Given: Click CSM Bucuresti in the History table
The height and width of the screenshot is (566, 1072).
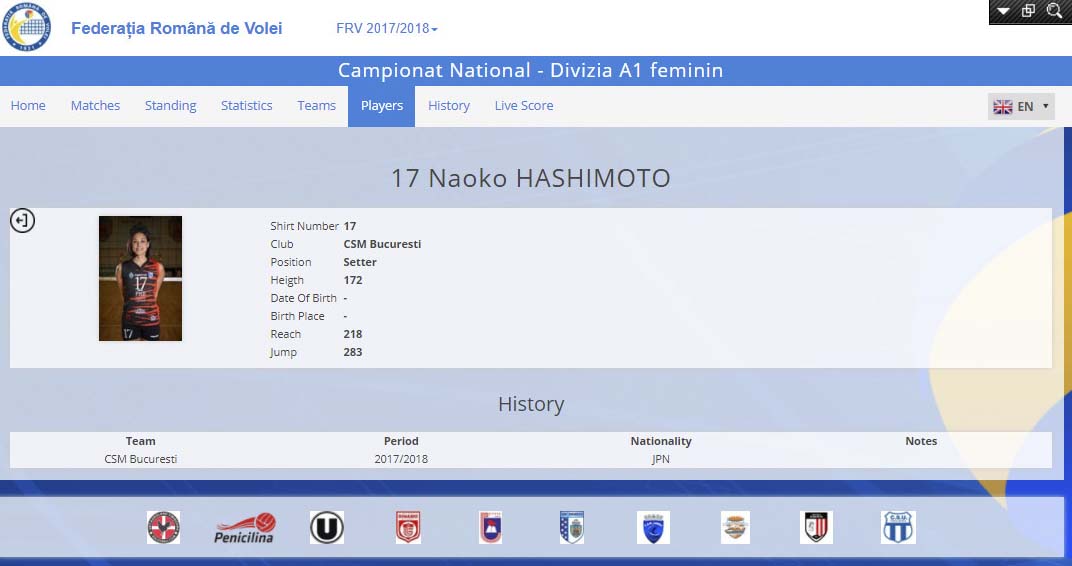Looking at the screenshot, I should [x=140, y=459].
